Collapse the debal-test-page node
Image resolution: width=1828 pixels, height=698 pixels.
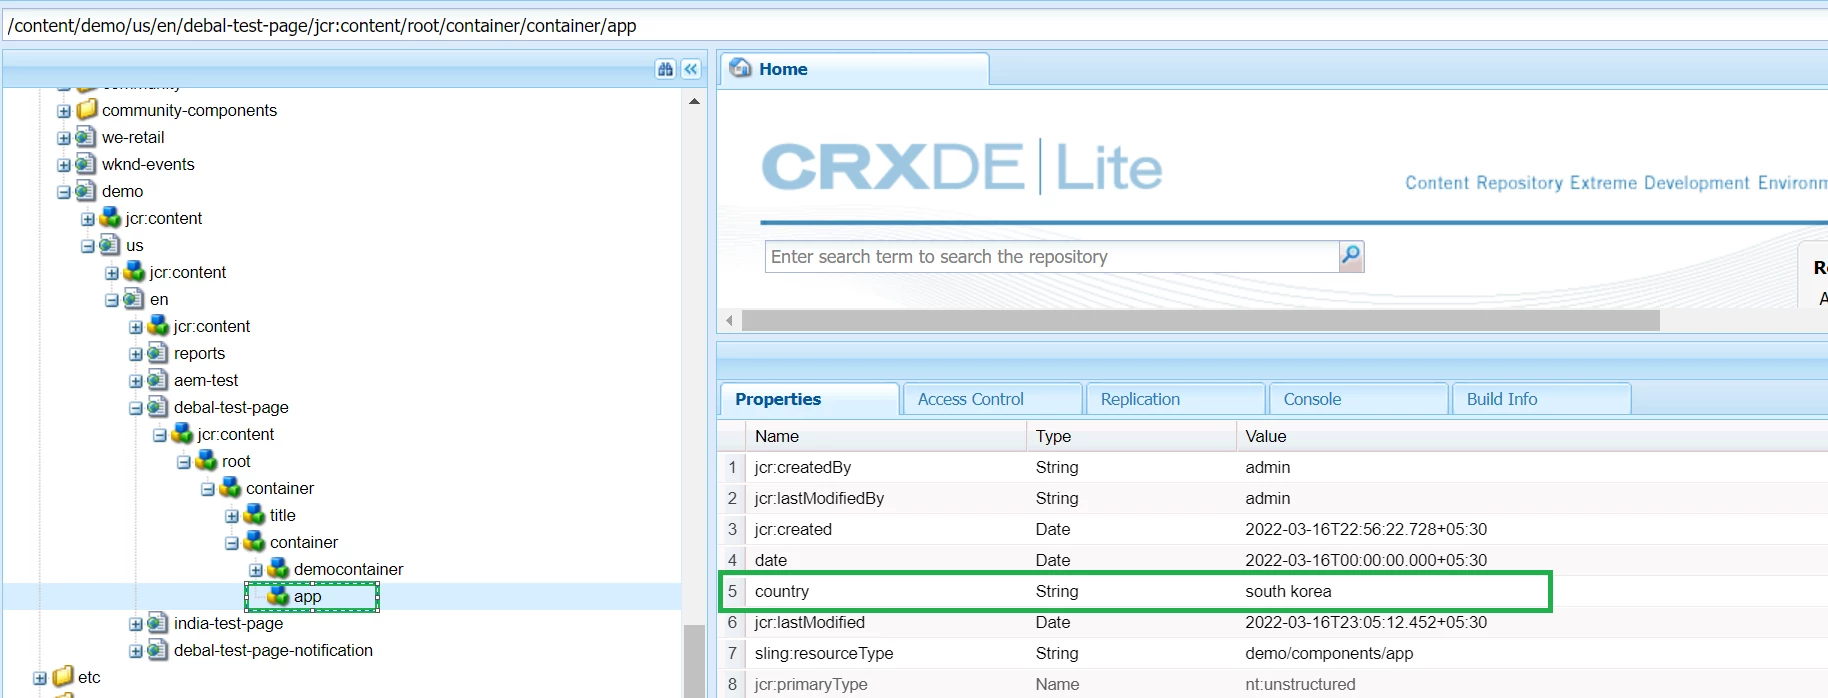point(136,408)
